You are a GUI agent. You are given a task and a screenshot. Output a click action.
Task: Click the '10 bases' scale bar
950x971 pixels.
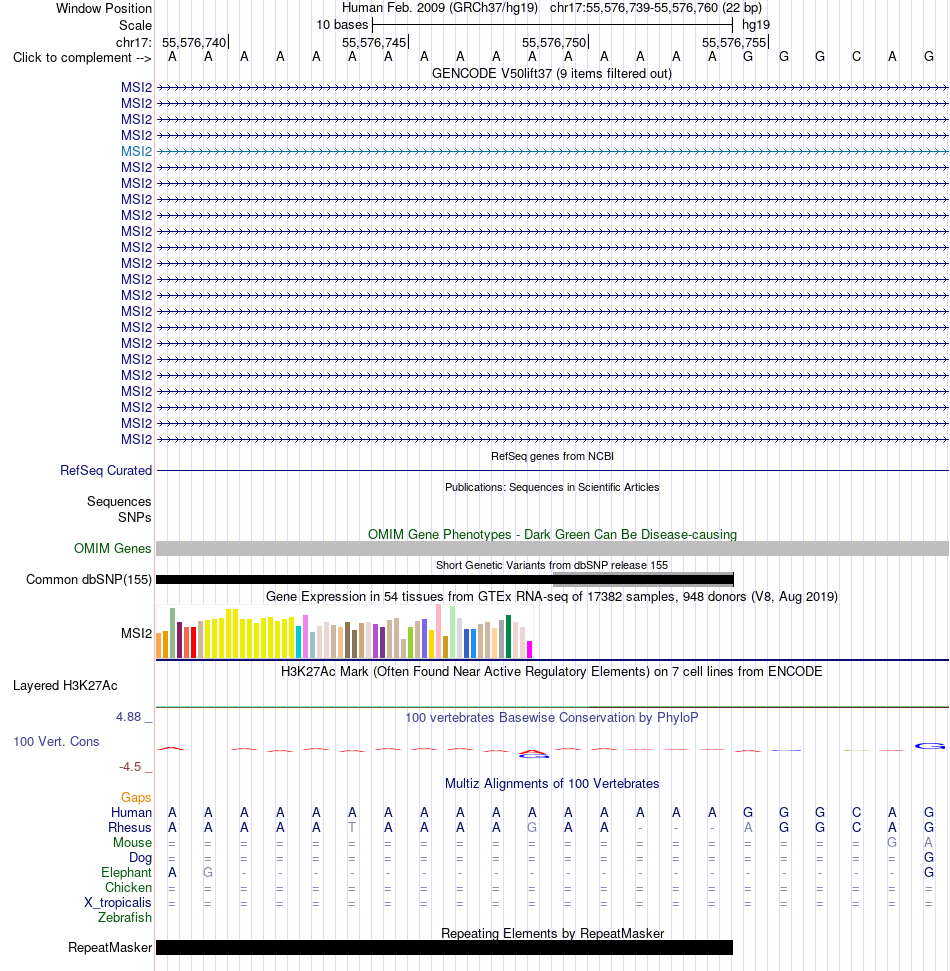(x=552, y=25)
